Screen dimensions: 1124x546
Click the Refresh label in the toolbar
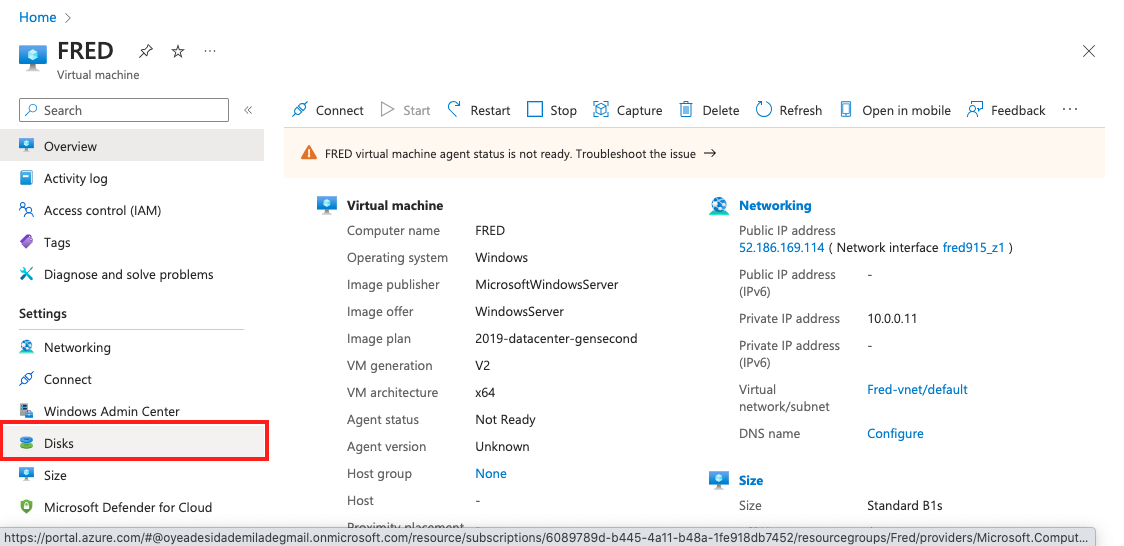801,110
